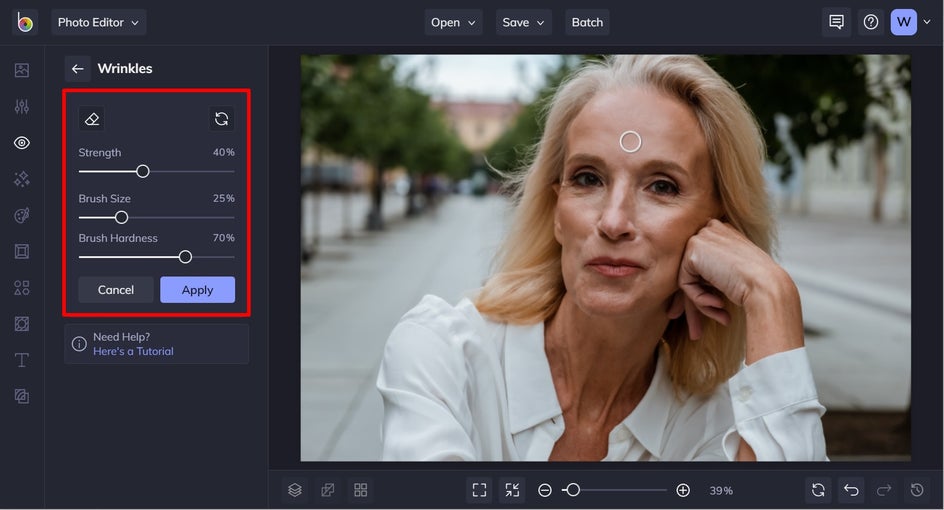Open the help question mark icon

coord(871,22)
